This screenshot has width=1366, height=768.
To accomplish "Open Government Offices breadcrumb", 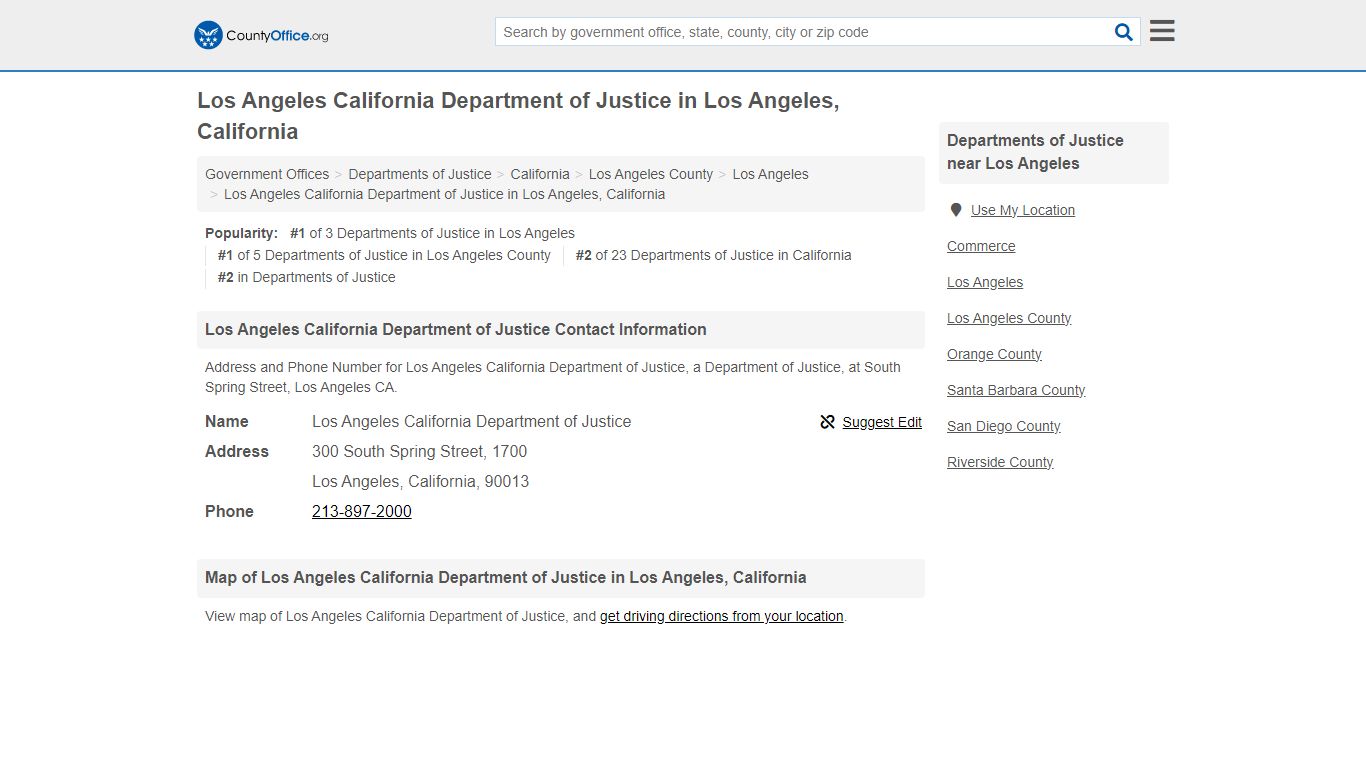I will [x=267, y=174].
